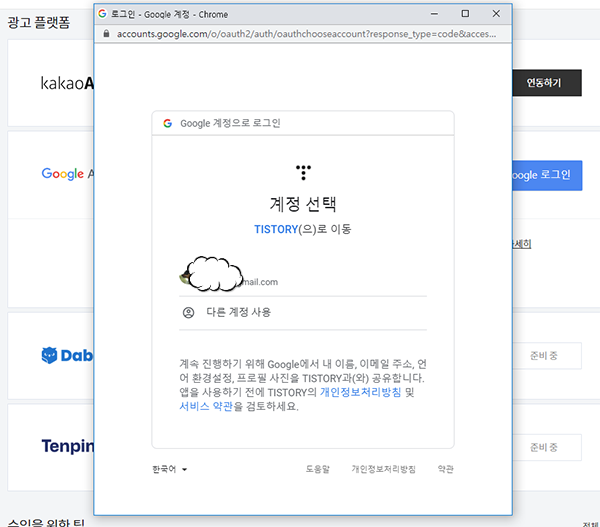Screen dimensions: 600x527
Task: Maximize the Google login popup window
Action: 465,14
